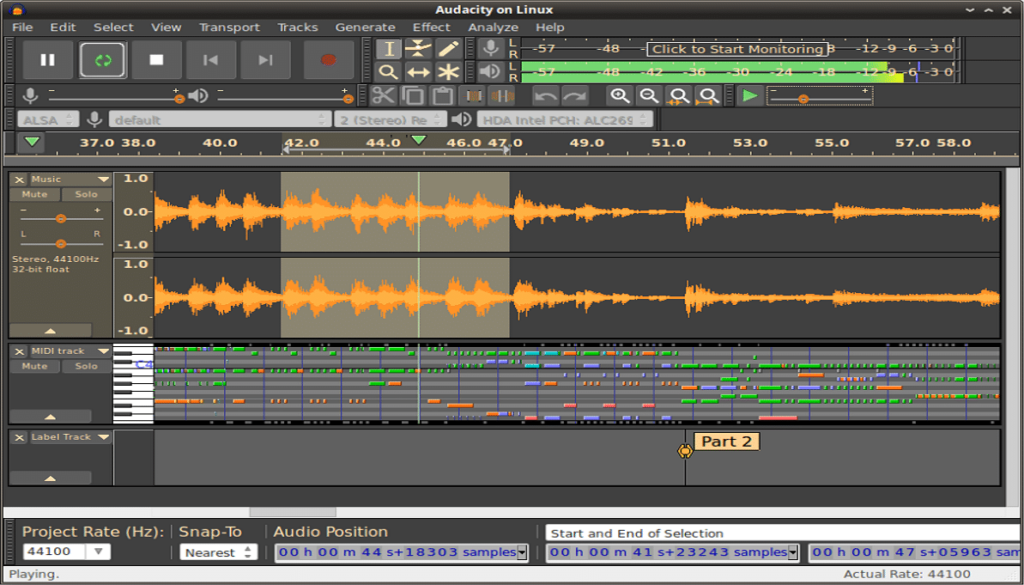
Task: Solo the MIDI track
Action: [x=87, y=366]
